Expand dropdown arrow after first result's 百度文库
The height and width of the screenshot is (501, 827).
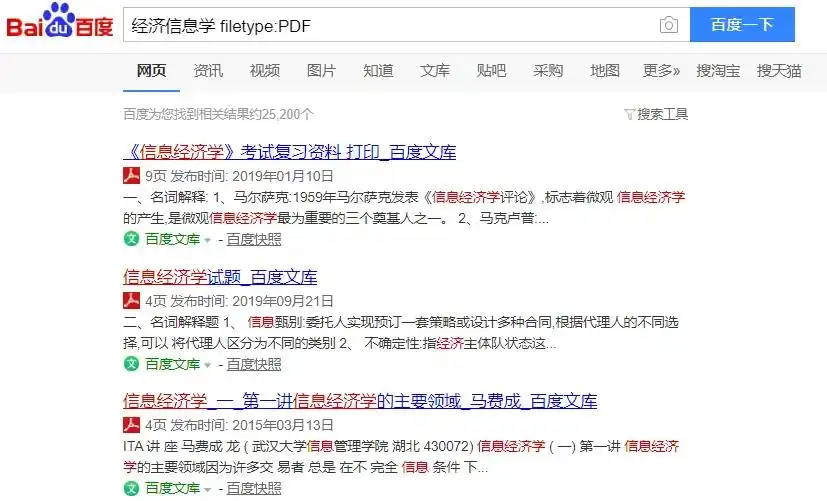click(x=208, y=240)
